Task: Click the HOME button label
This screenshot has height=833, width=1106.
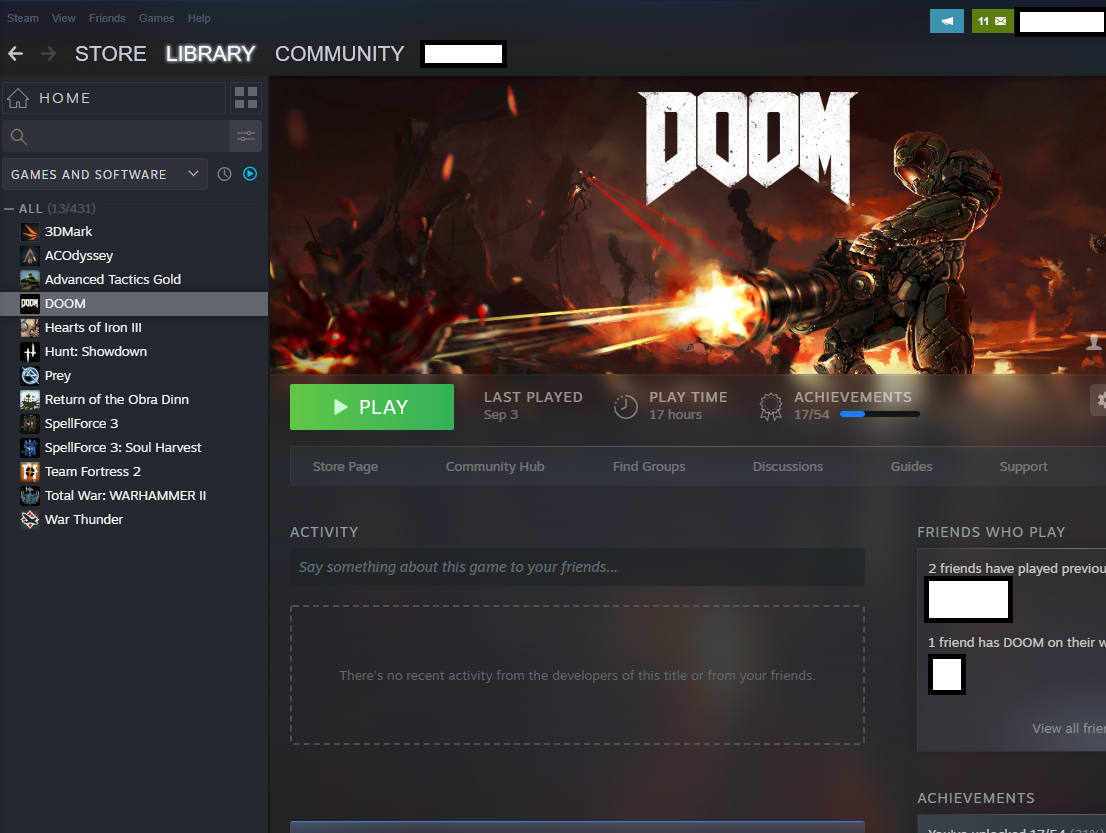Action: [x=65, y=98]
